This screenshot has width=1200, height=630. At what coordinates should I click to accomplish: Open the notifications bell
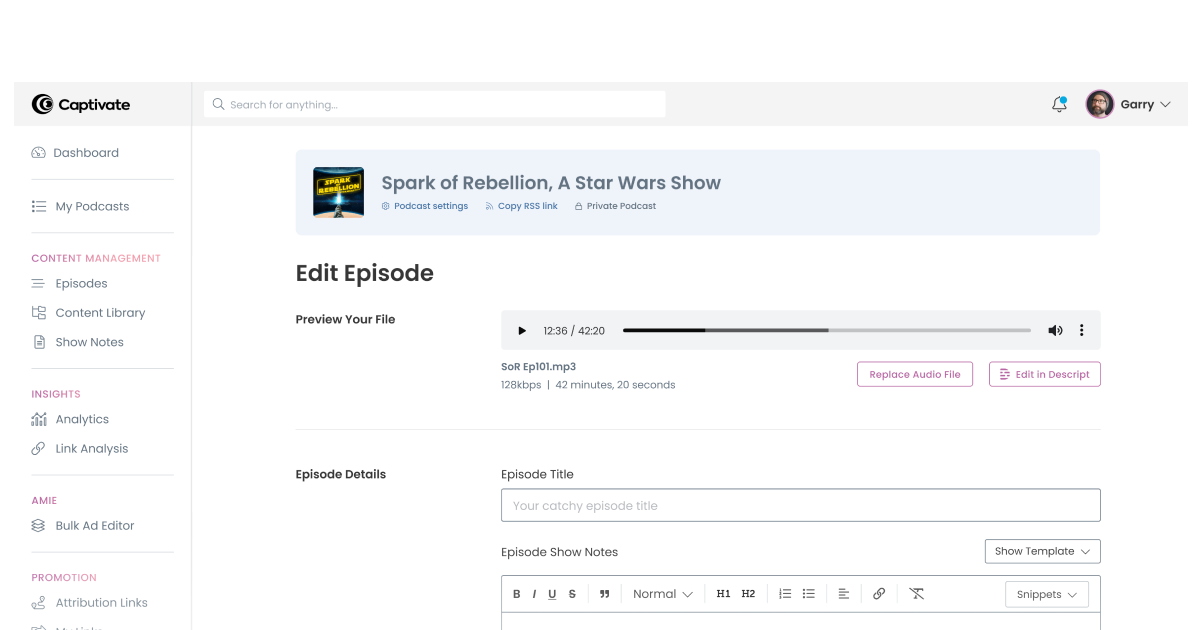pos(1059,103)
